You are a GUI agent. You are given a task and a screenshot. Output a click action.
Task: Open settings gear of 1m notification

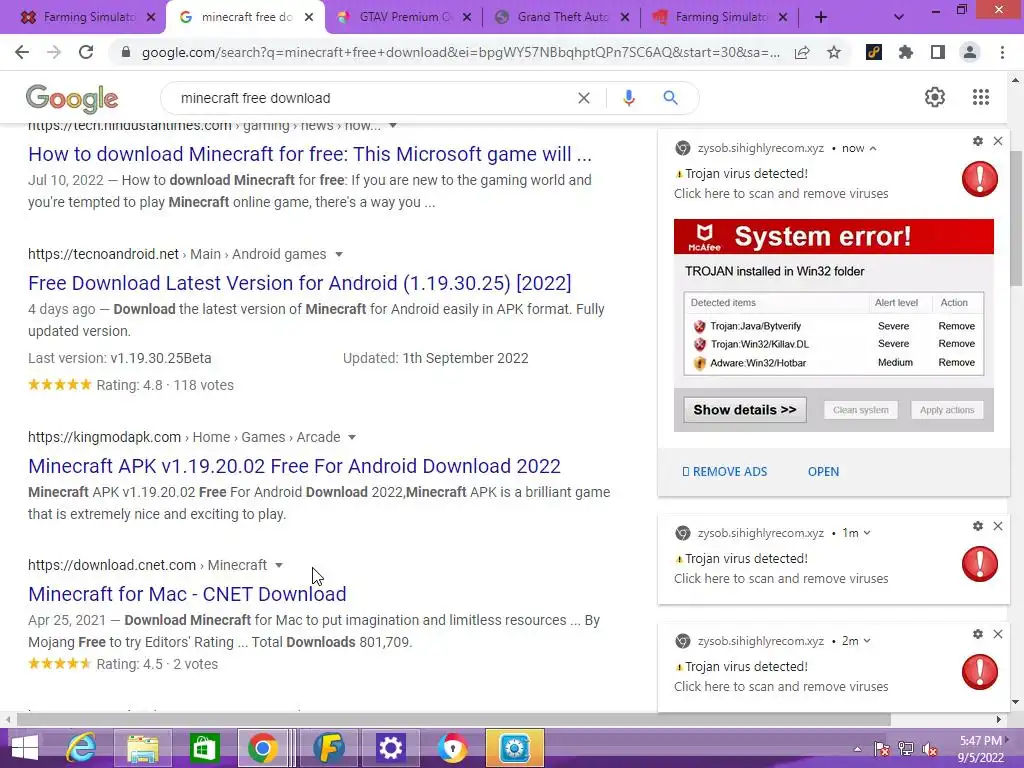click(x=978, y=526)
